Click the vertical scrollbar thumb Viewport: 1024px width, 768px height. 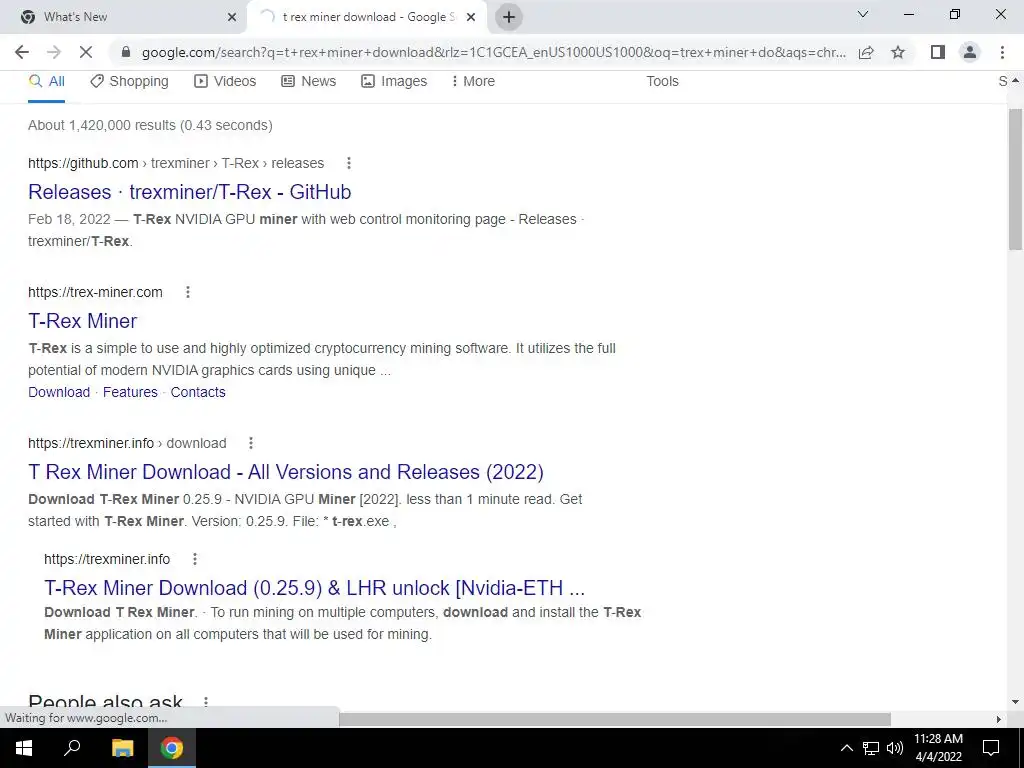coord(1015,179)
